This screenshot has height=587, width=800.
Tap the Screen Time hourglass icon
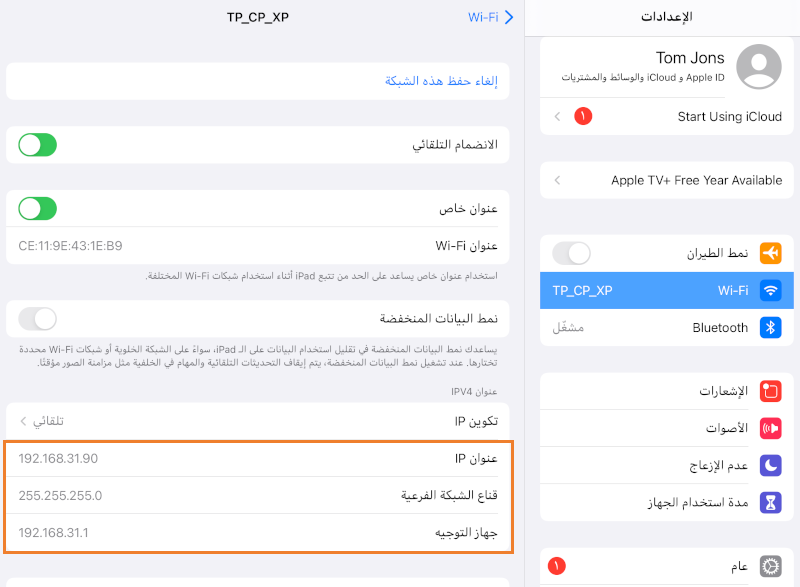[x=770, y=502]
